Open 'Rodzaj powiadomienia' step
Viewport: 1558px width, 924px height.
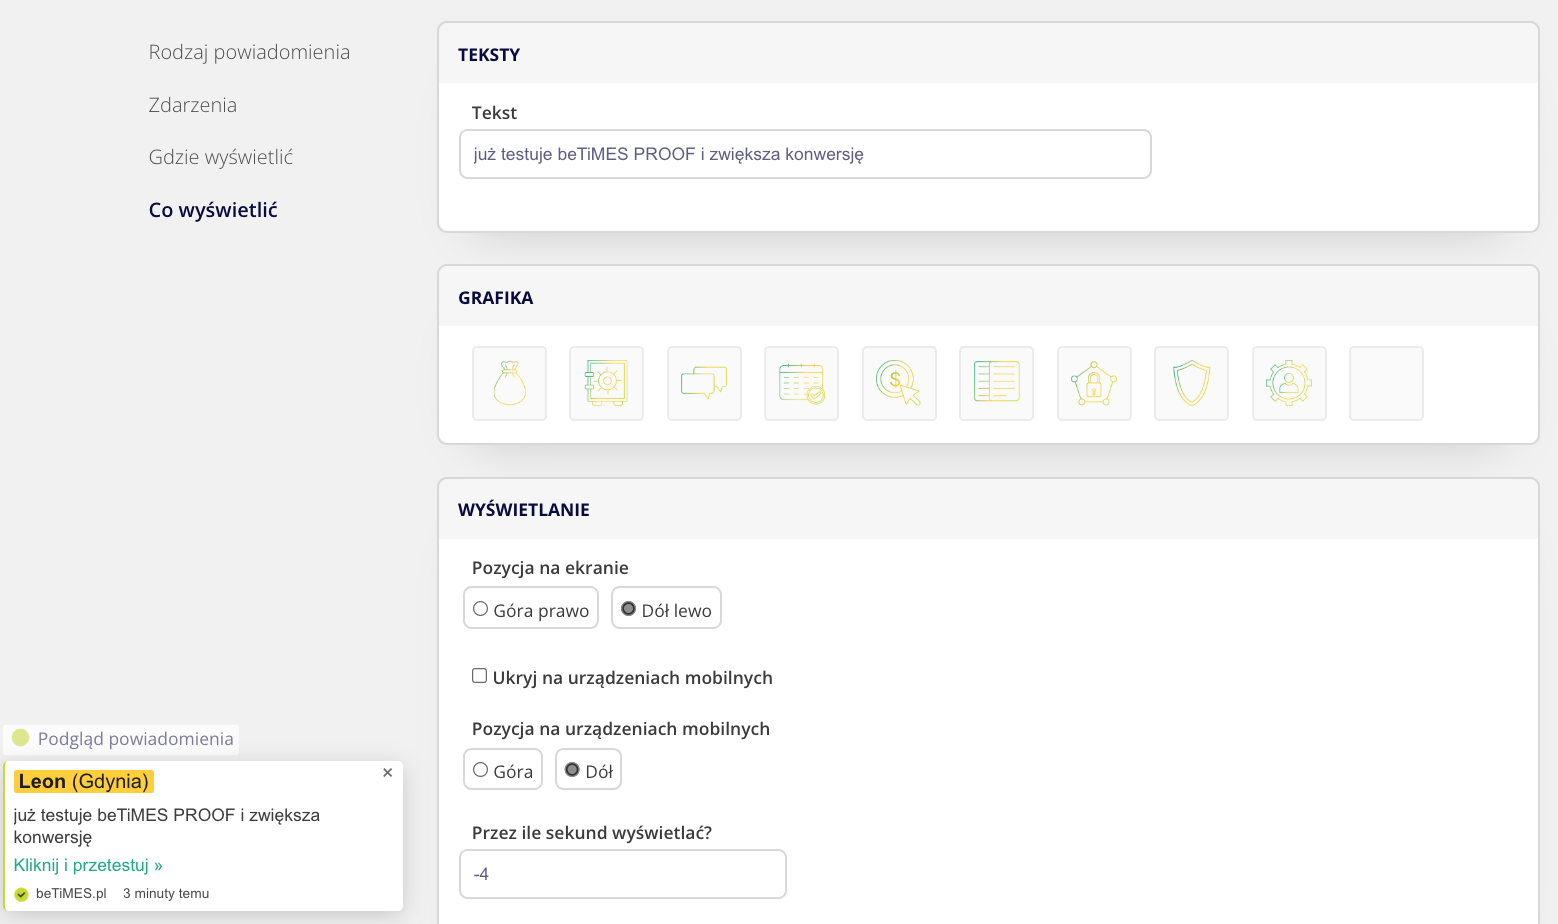(249, 52)
